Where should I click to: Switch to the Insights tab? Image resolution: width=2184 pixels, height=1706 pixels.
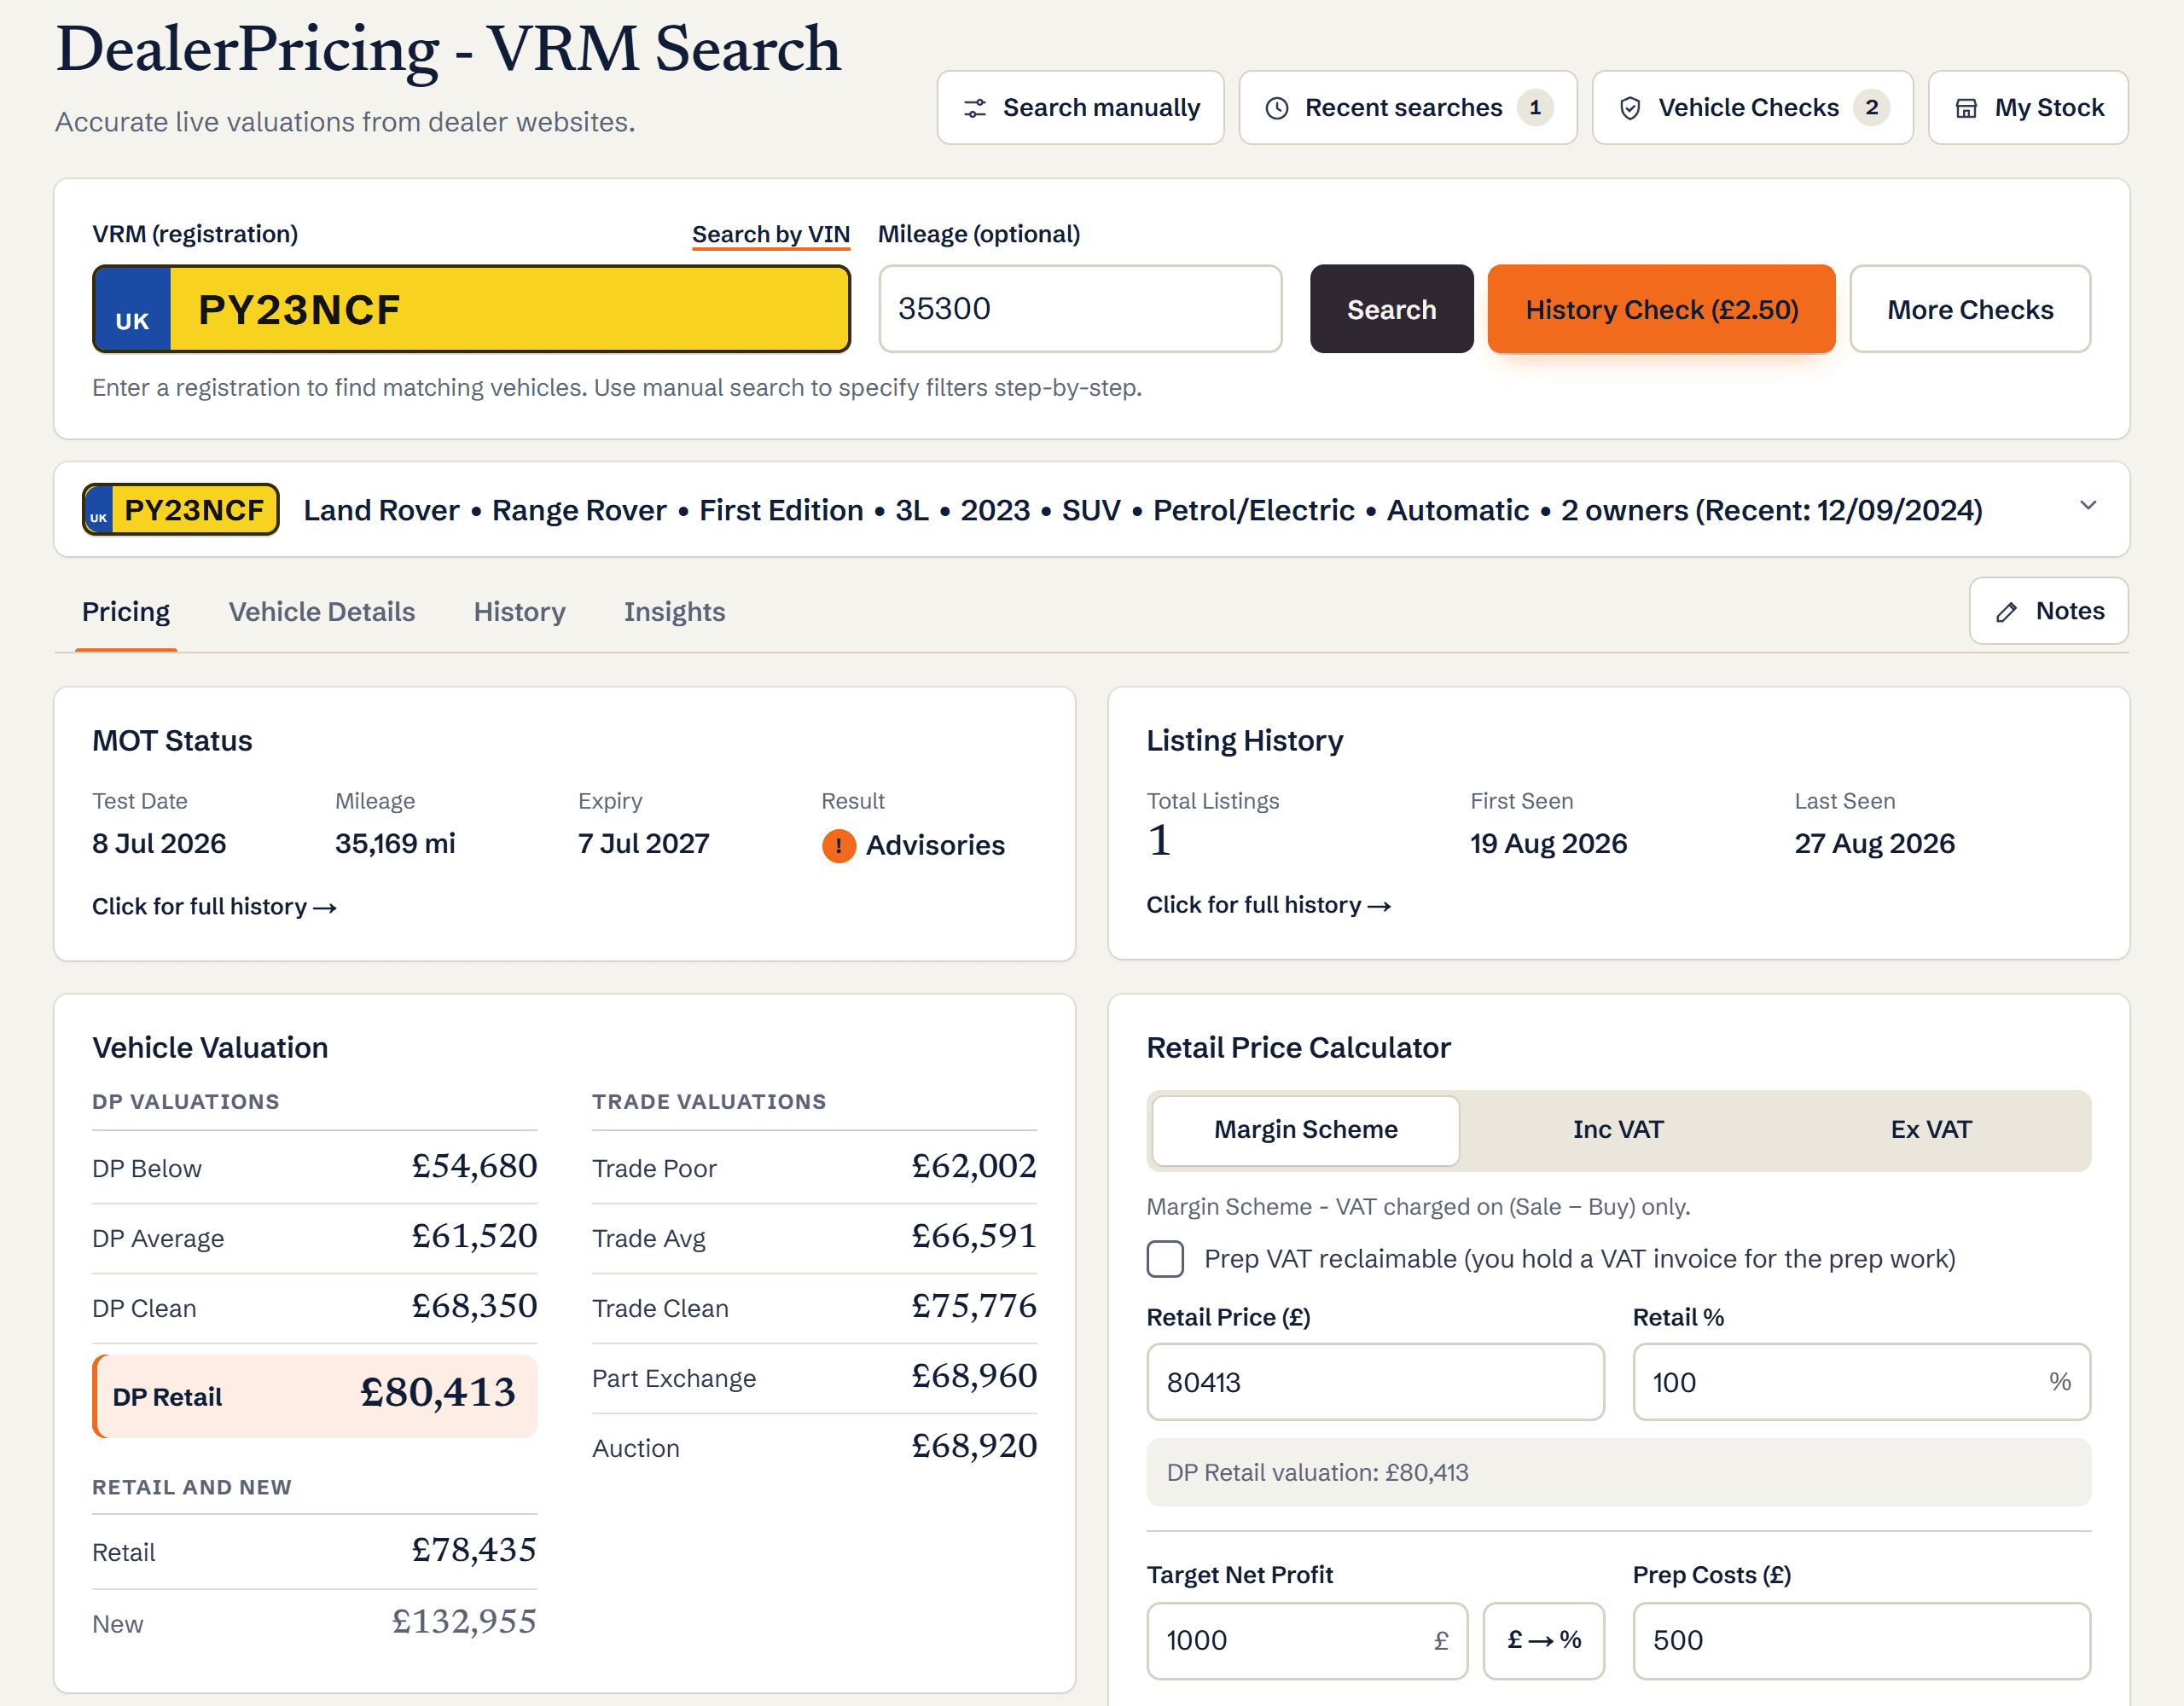click(674, 612)
